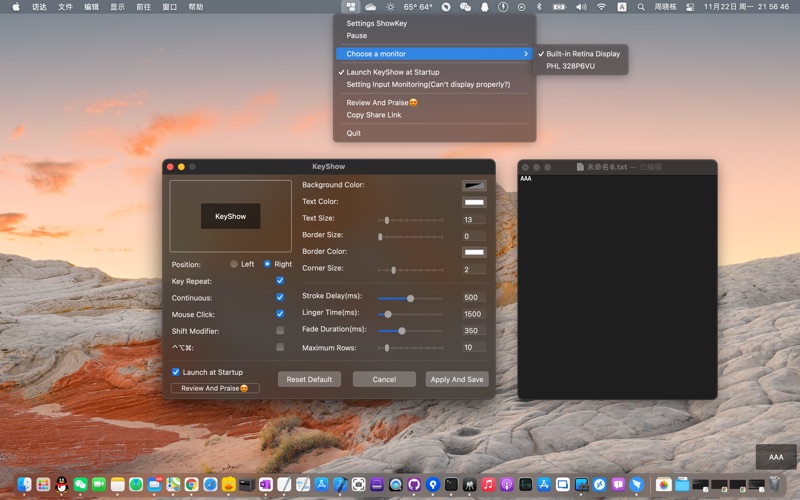This screenshot has height=500, width=800.
Task: Open WeChat from the dock
Action: coord(81,484)
